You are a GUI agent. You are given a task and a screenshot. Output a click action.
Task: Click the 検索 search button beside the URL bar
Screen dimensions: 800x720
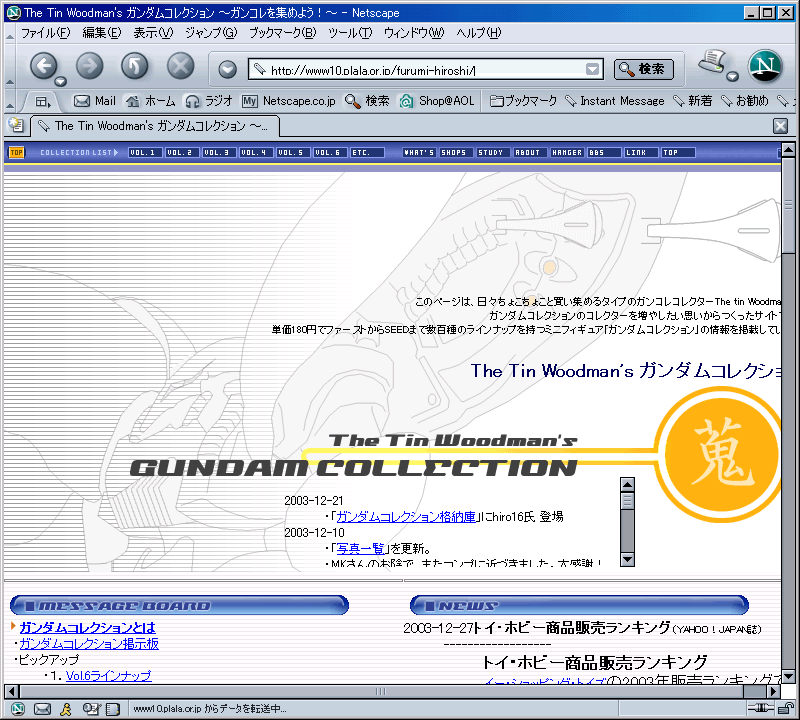click(x=643, y=69)
